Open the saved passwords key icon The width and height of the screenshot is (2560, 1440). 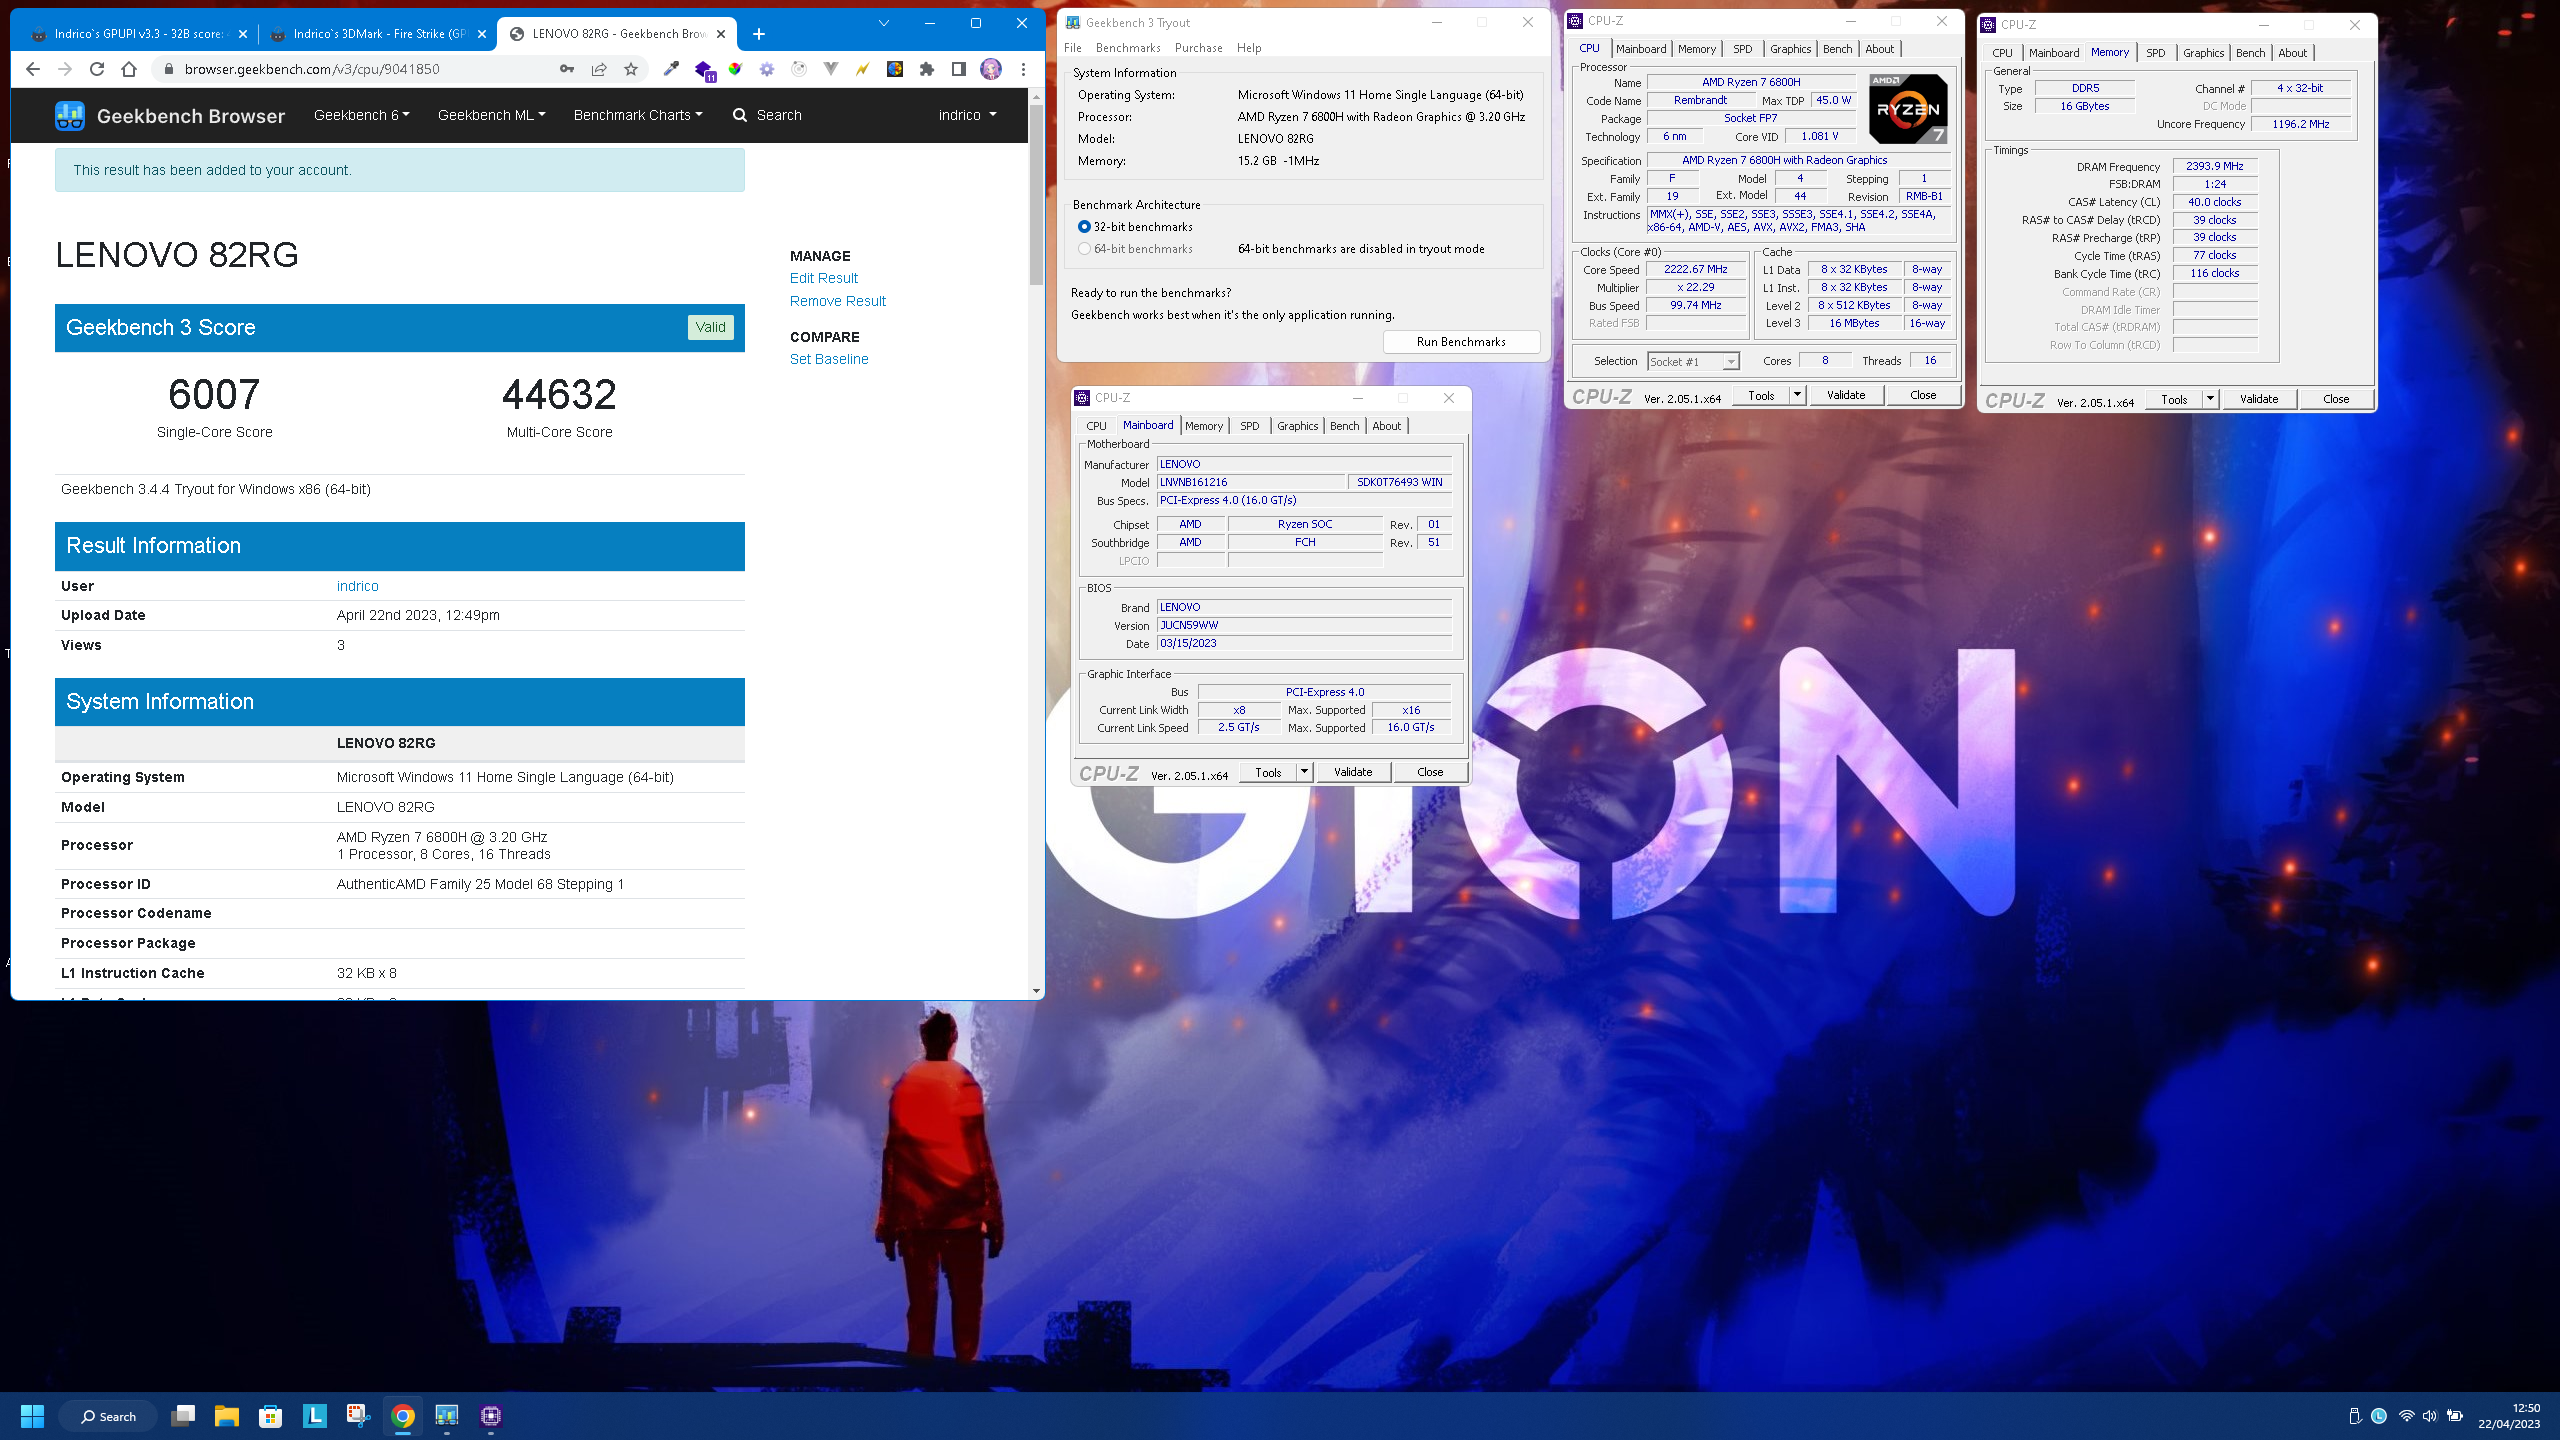(567, 69)
